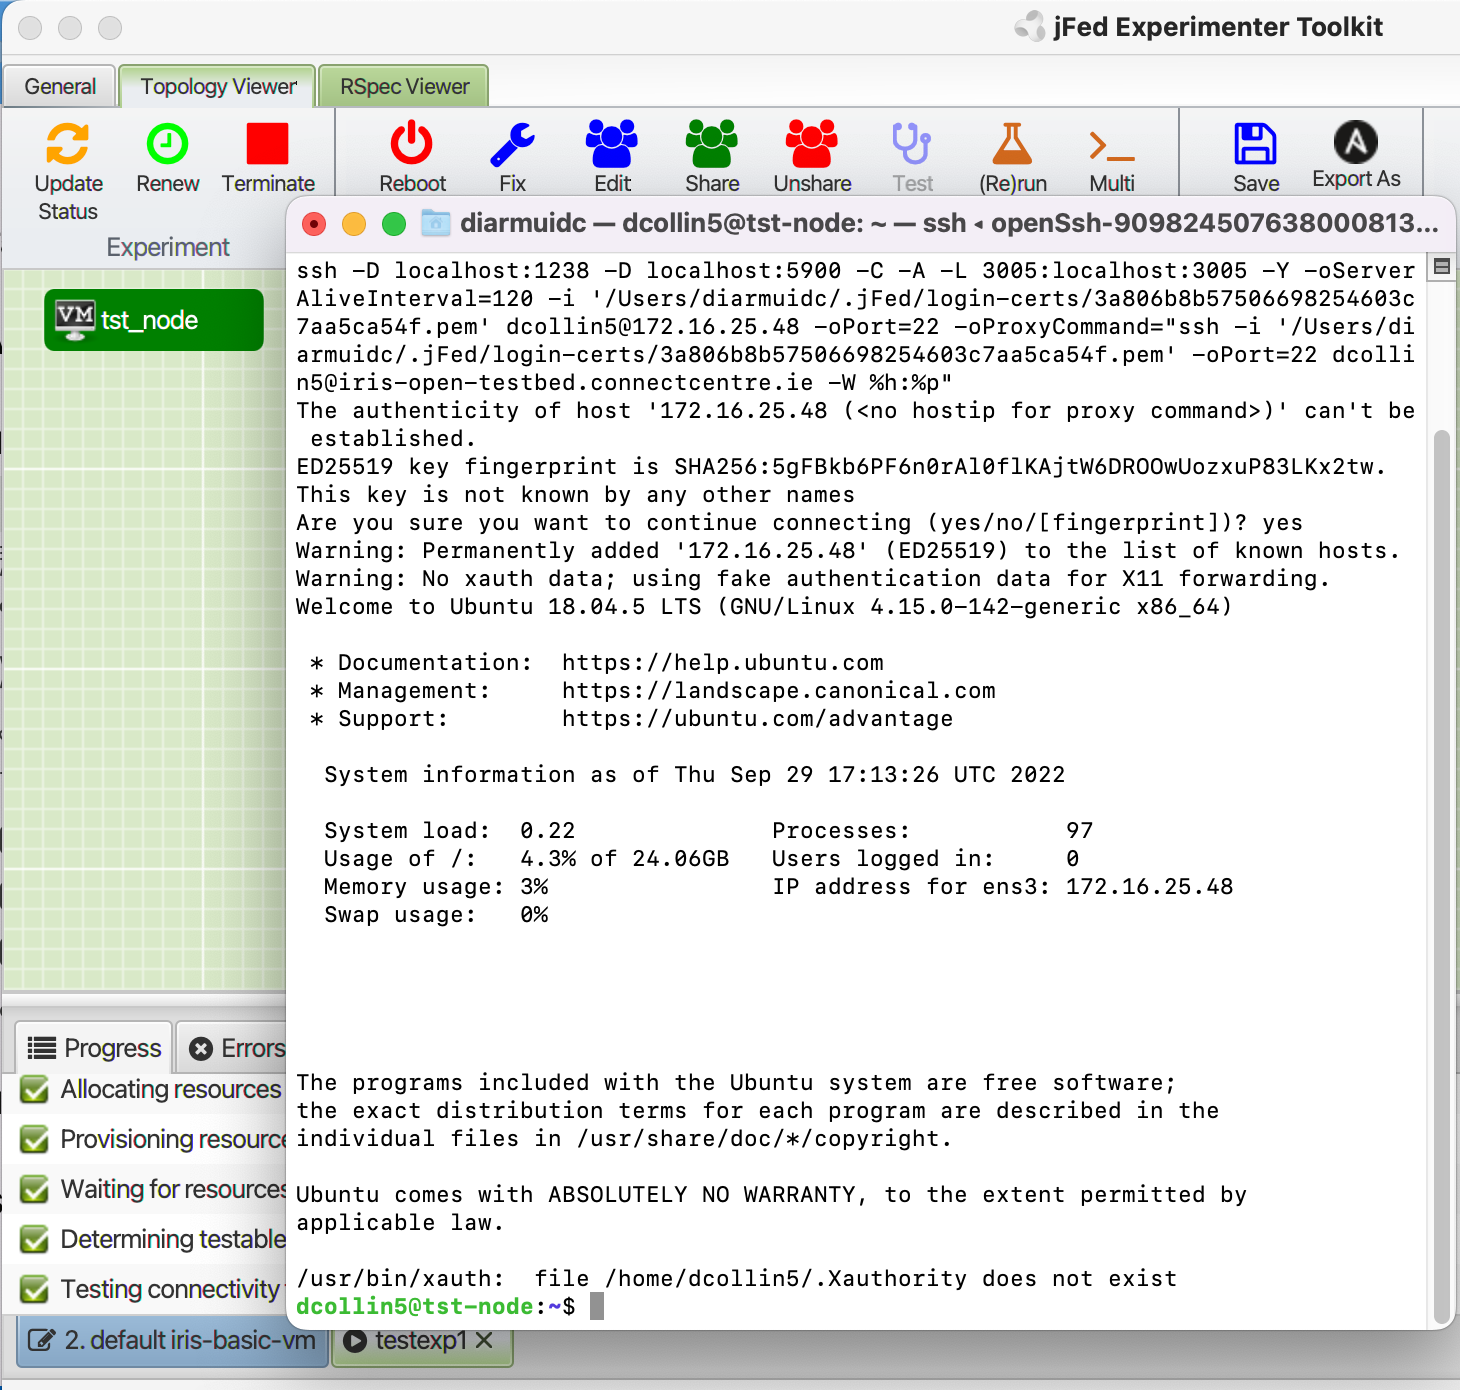Screen dimensions: 1460x1390
Task: Select the tst_node VM in the topology
Action: (x=152, y=320)
